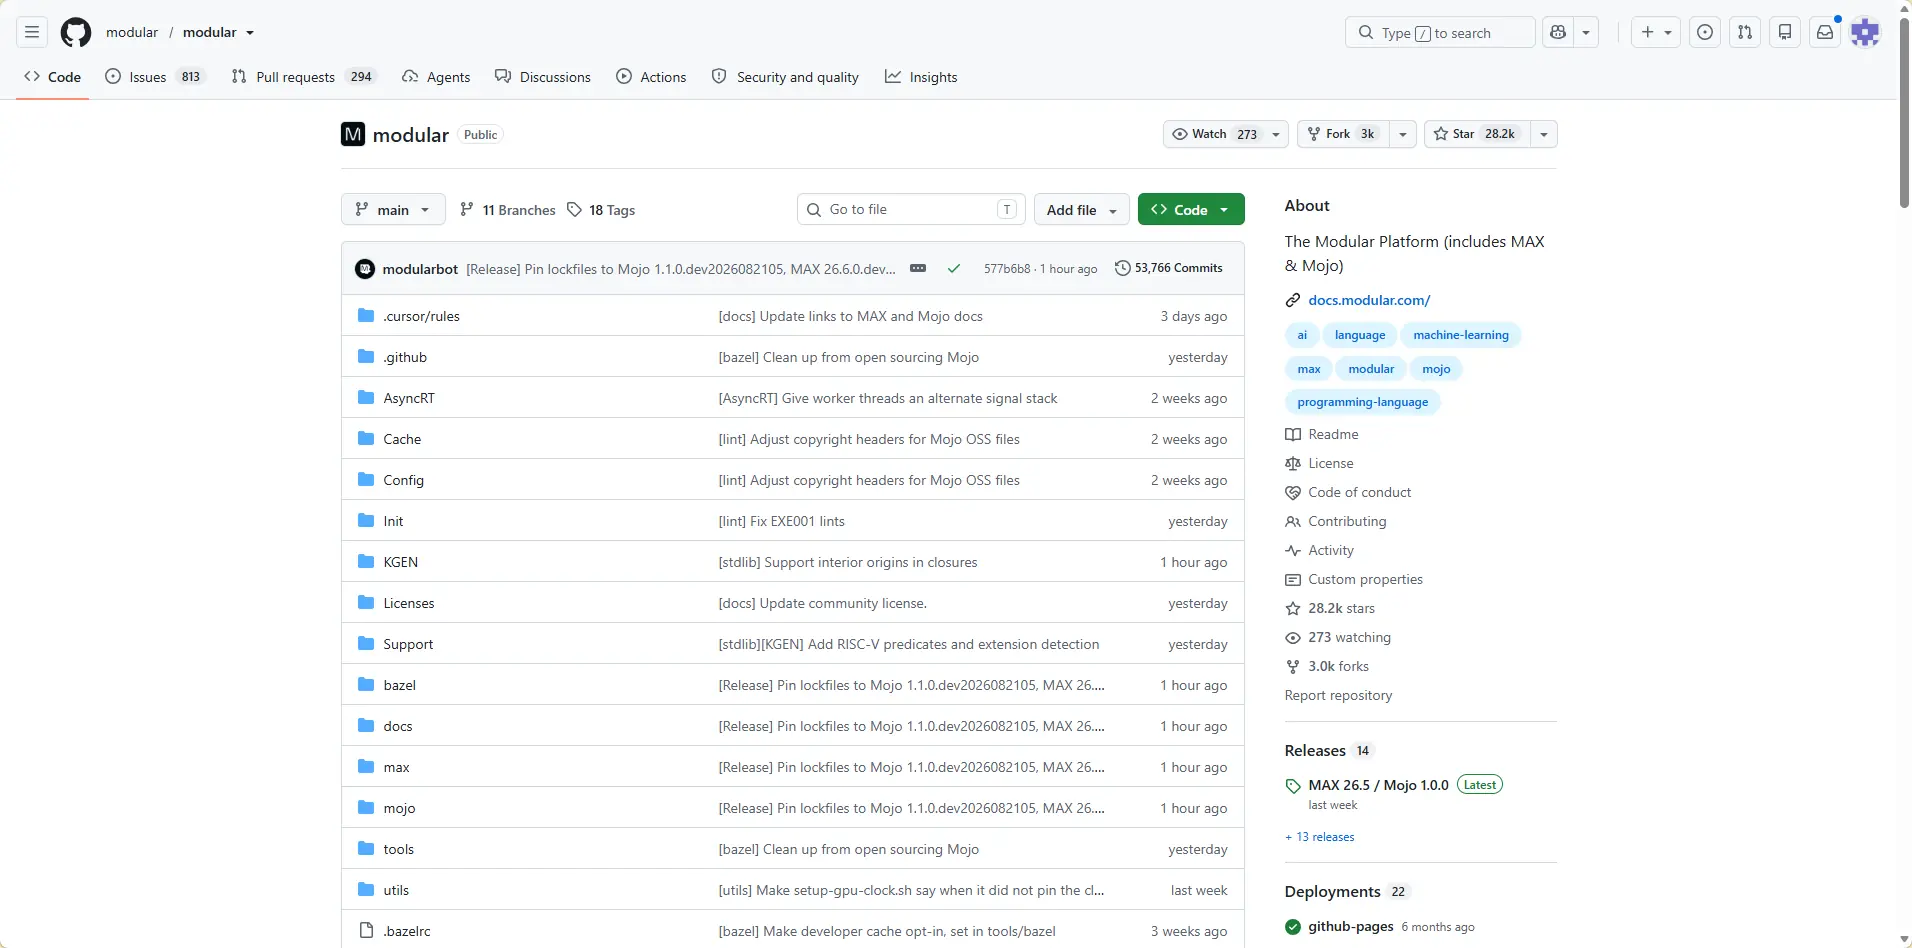Image resolution: width=1912 pixels, height=948 pixels.
Task: Expand the Add file dropdown
Action: [1082, 210]
